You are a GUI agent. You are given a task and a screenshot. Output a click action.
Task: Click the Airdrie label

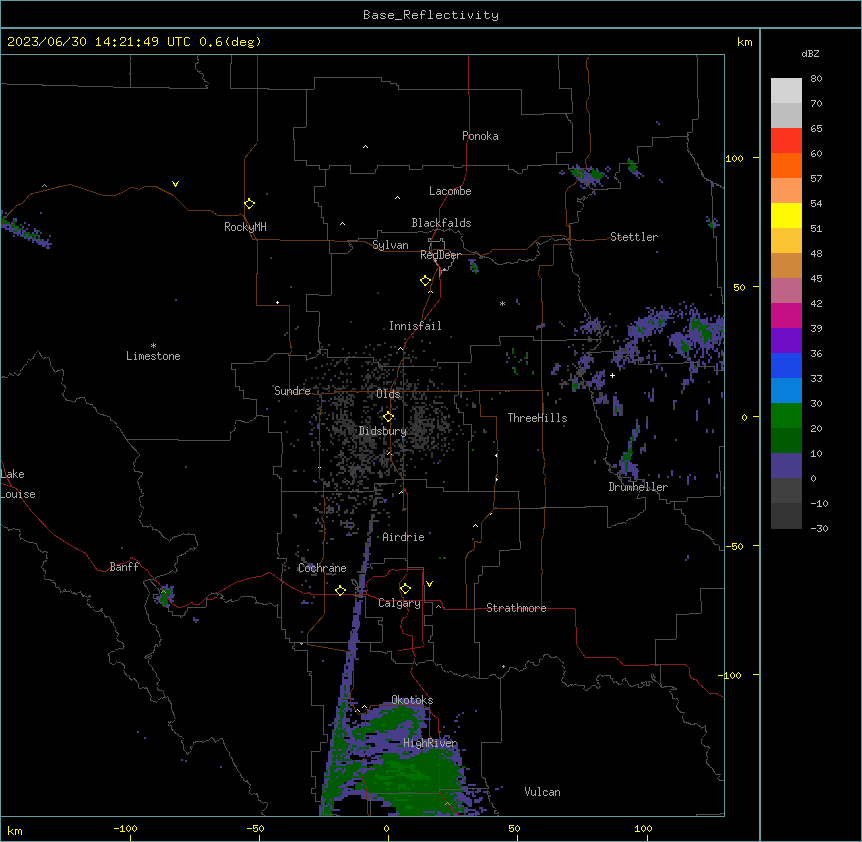pyautogui.click(x=403, y=537)
